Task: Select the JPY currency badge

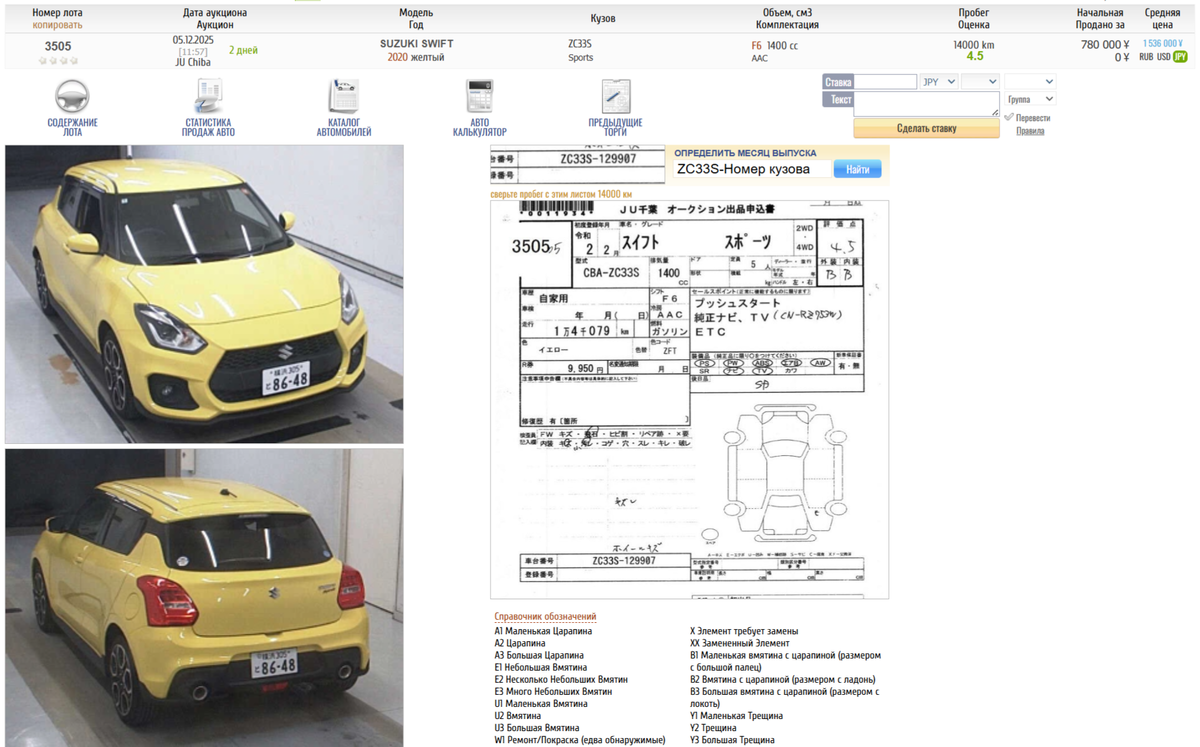Action: coord(1180,57)
